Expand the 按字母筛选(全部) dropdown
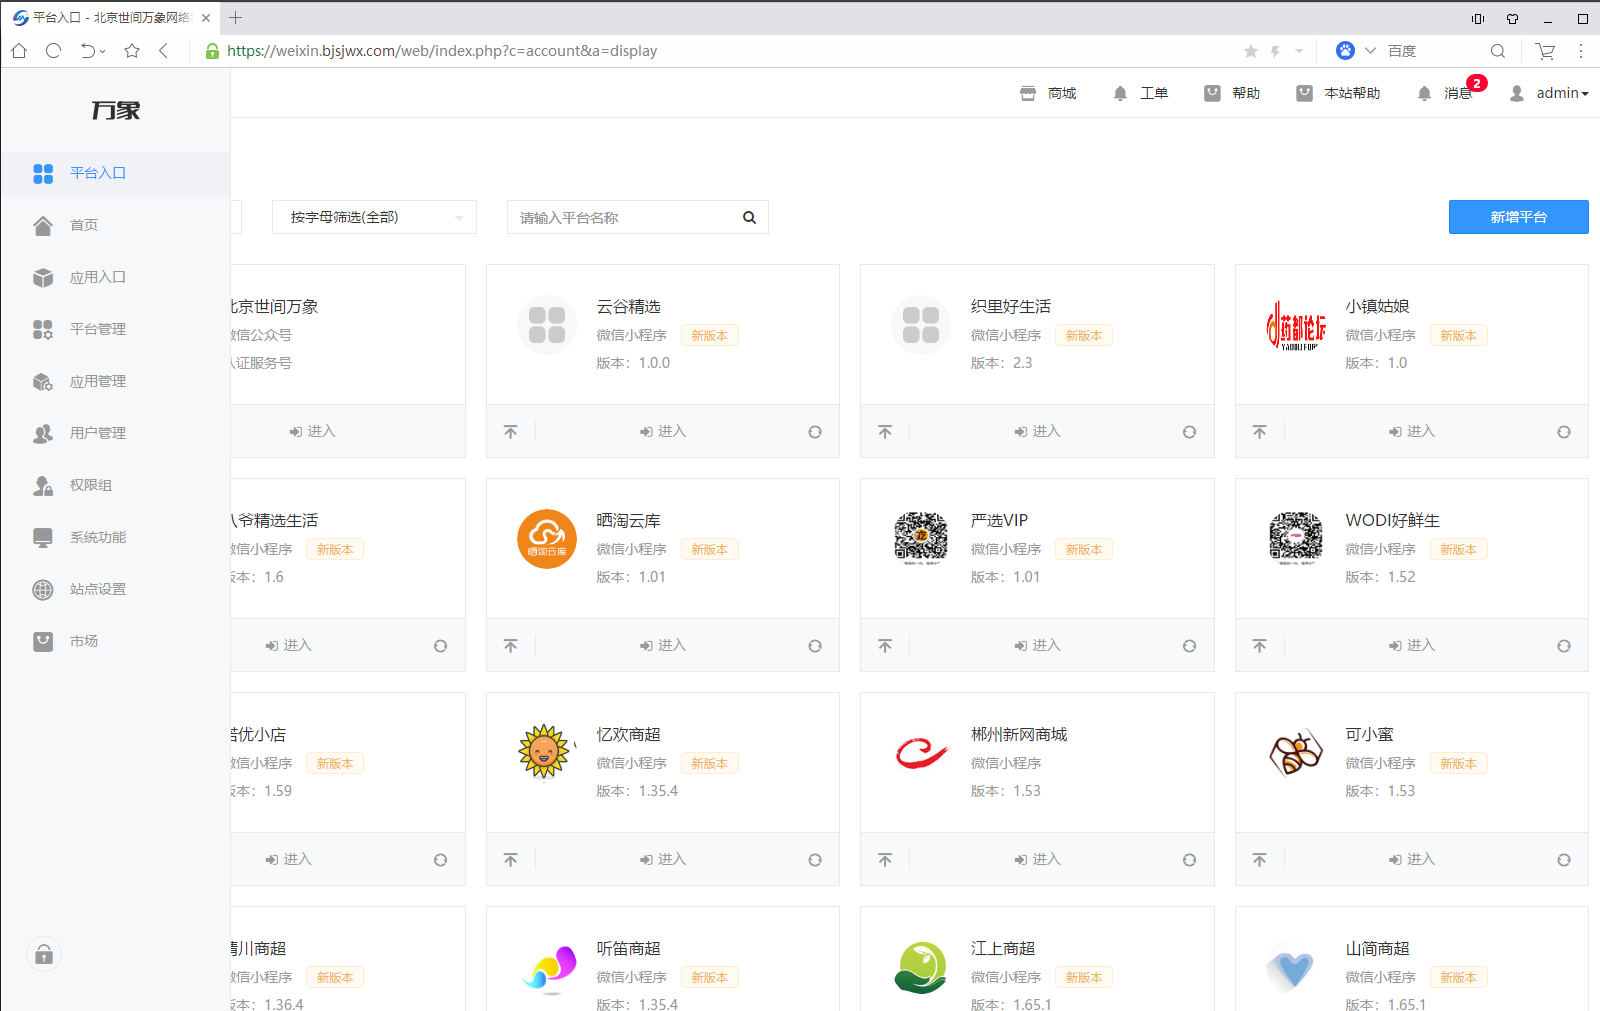Image resolution: width=1600 pixels, height=1011 pixels. [x=374, y=217]
